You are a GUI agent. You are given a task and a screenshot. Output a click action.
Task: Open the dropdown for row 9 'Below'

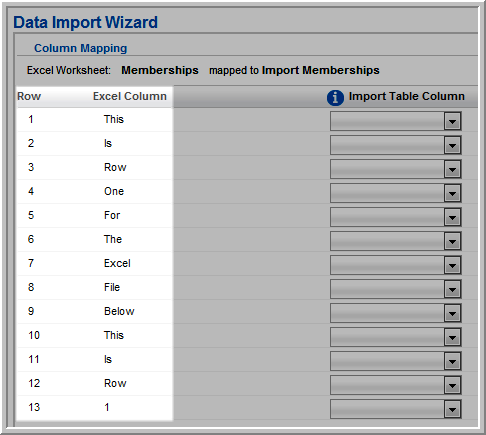coord(396,313)
